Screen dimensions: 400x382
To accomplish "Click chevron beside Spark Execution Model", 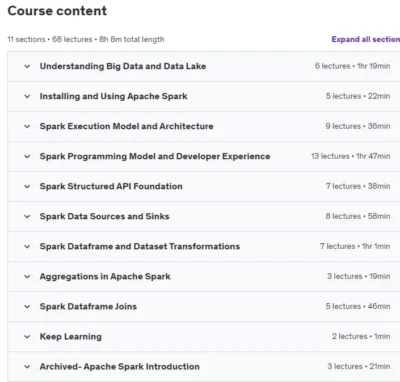I will (x=27, y=126).
